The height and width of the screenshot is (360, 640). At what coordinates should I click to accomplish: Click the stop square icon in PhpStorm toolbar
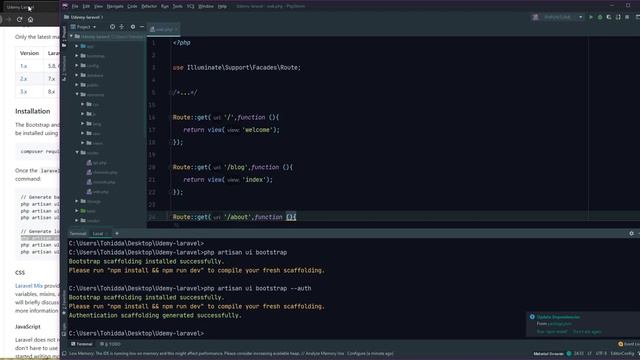tap(627, 17)
